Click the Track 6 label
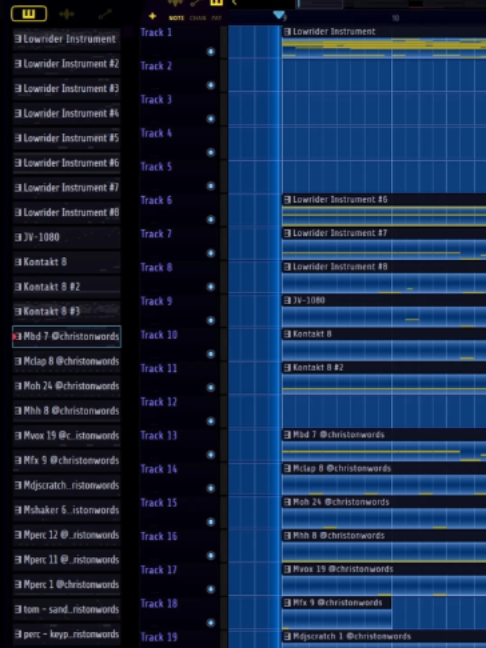 [156, 200]
